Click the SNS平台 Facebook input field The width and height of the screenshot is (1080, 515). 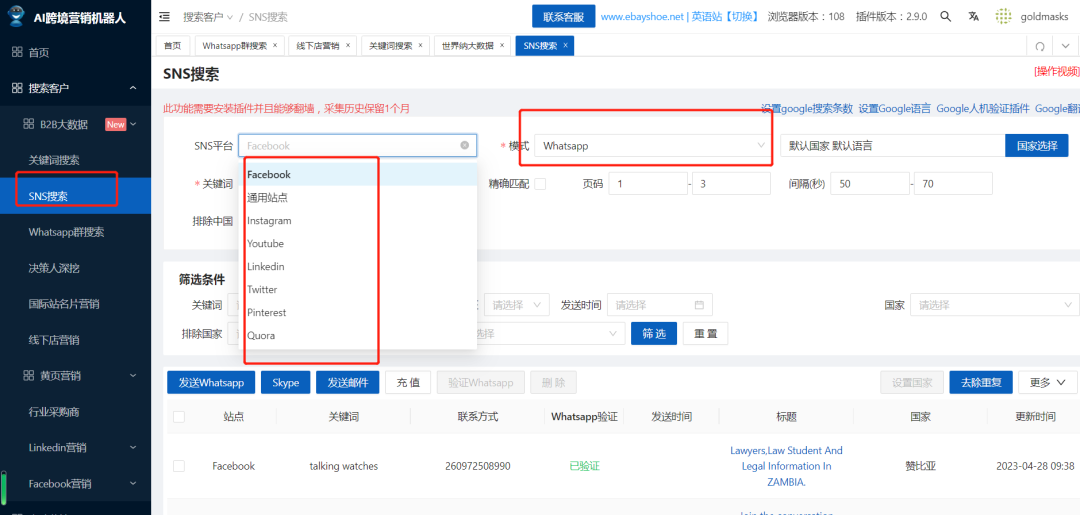(357, 145)
